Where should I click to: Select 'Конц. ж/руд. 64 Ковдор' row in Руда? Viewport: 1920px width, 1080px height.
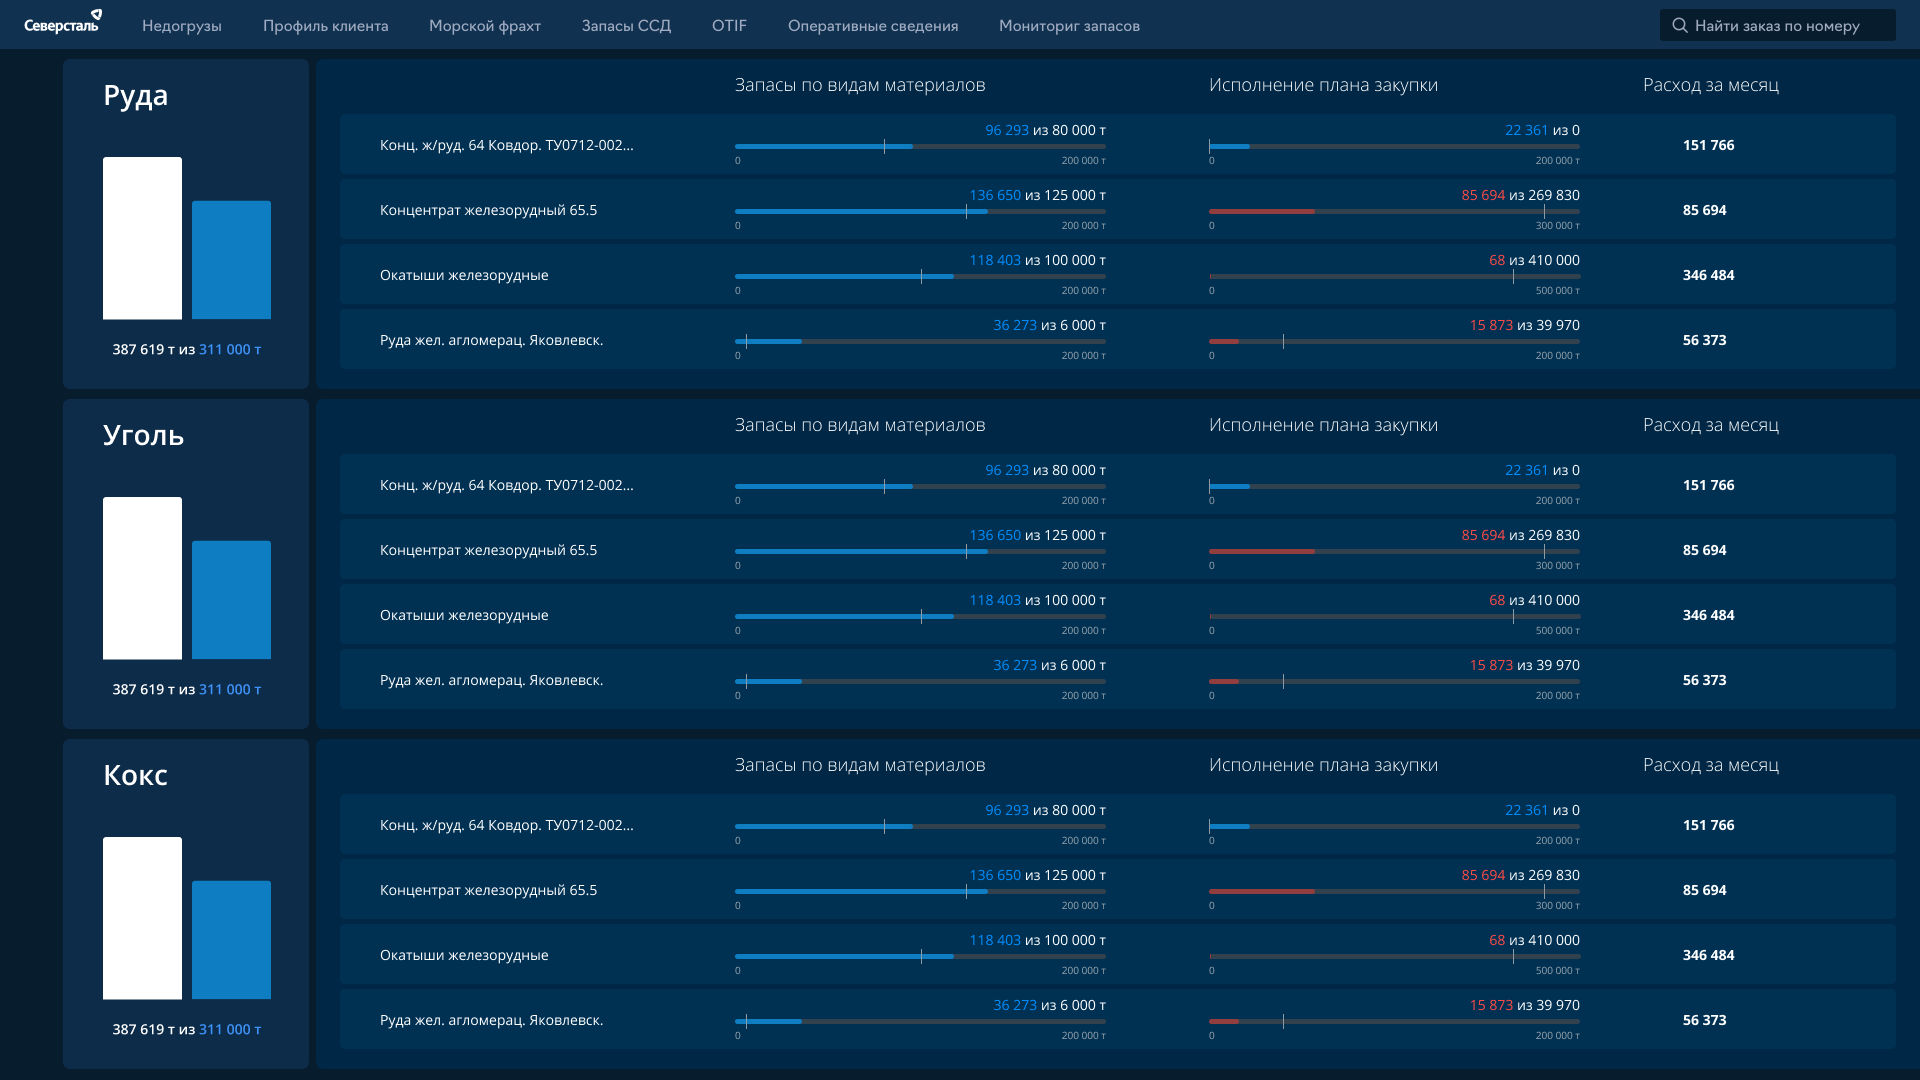click(1118, 145)
